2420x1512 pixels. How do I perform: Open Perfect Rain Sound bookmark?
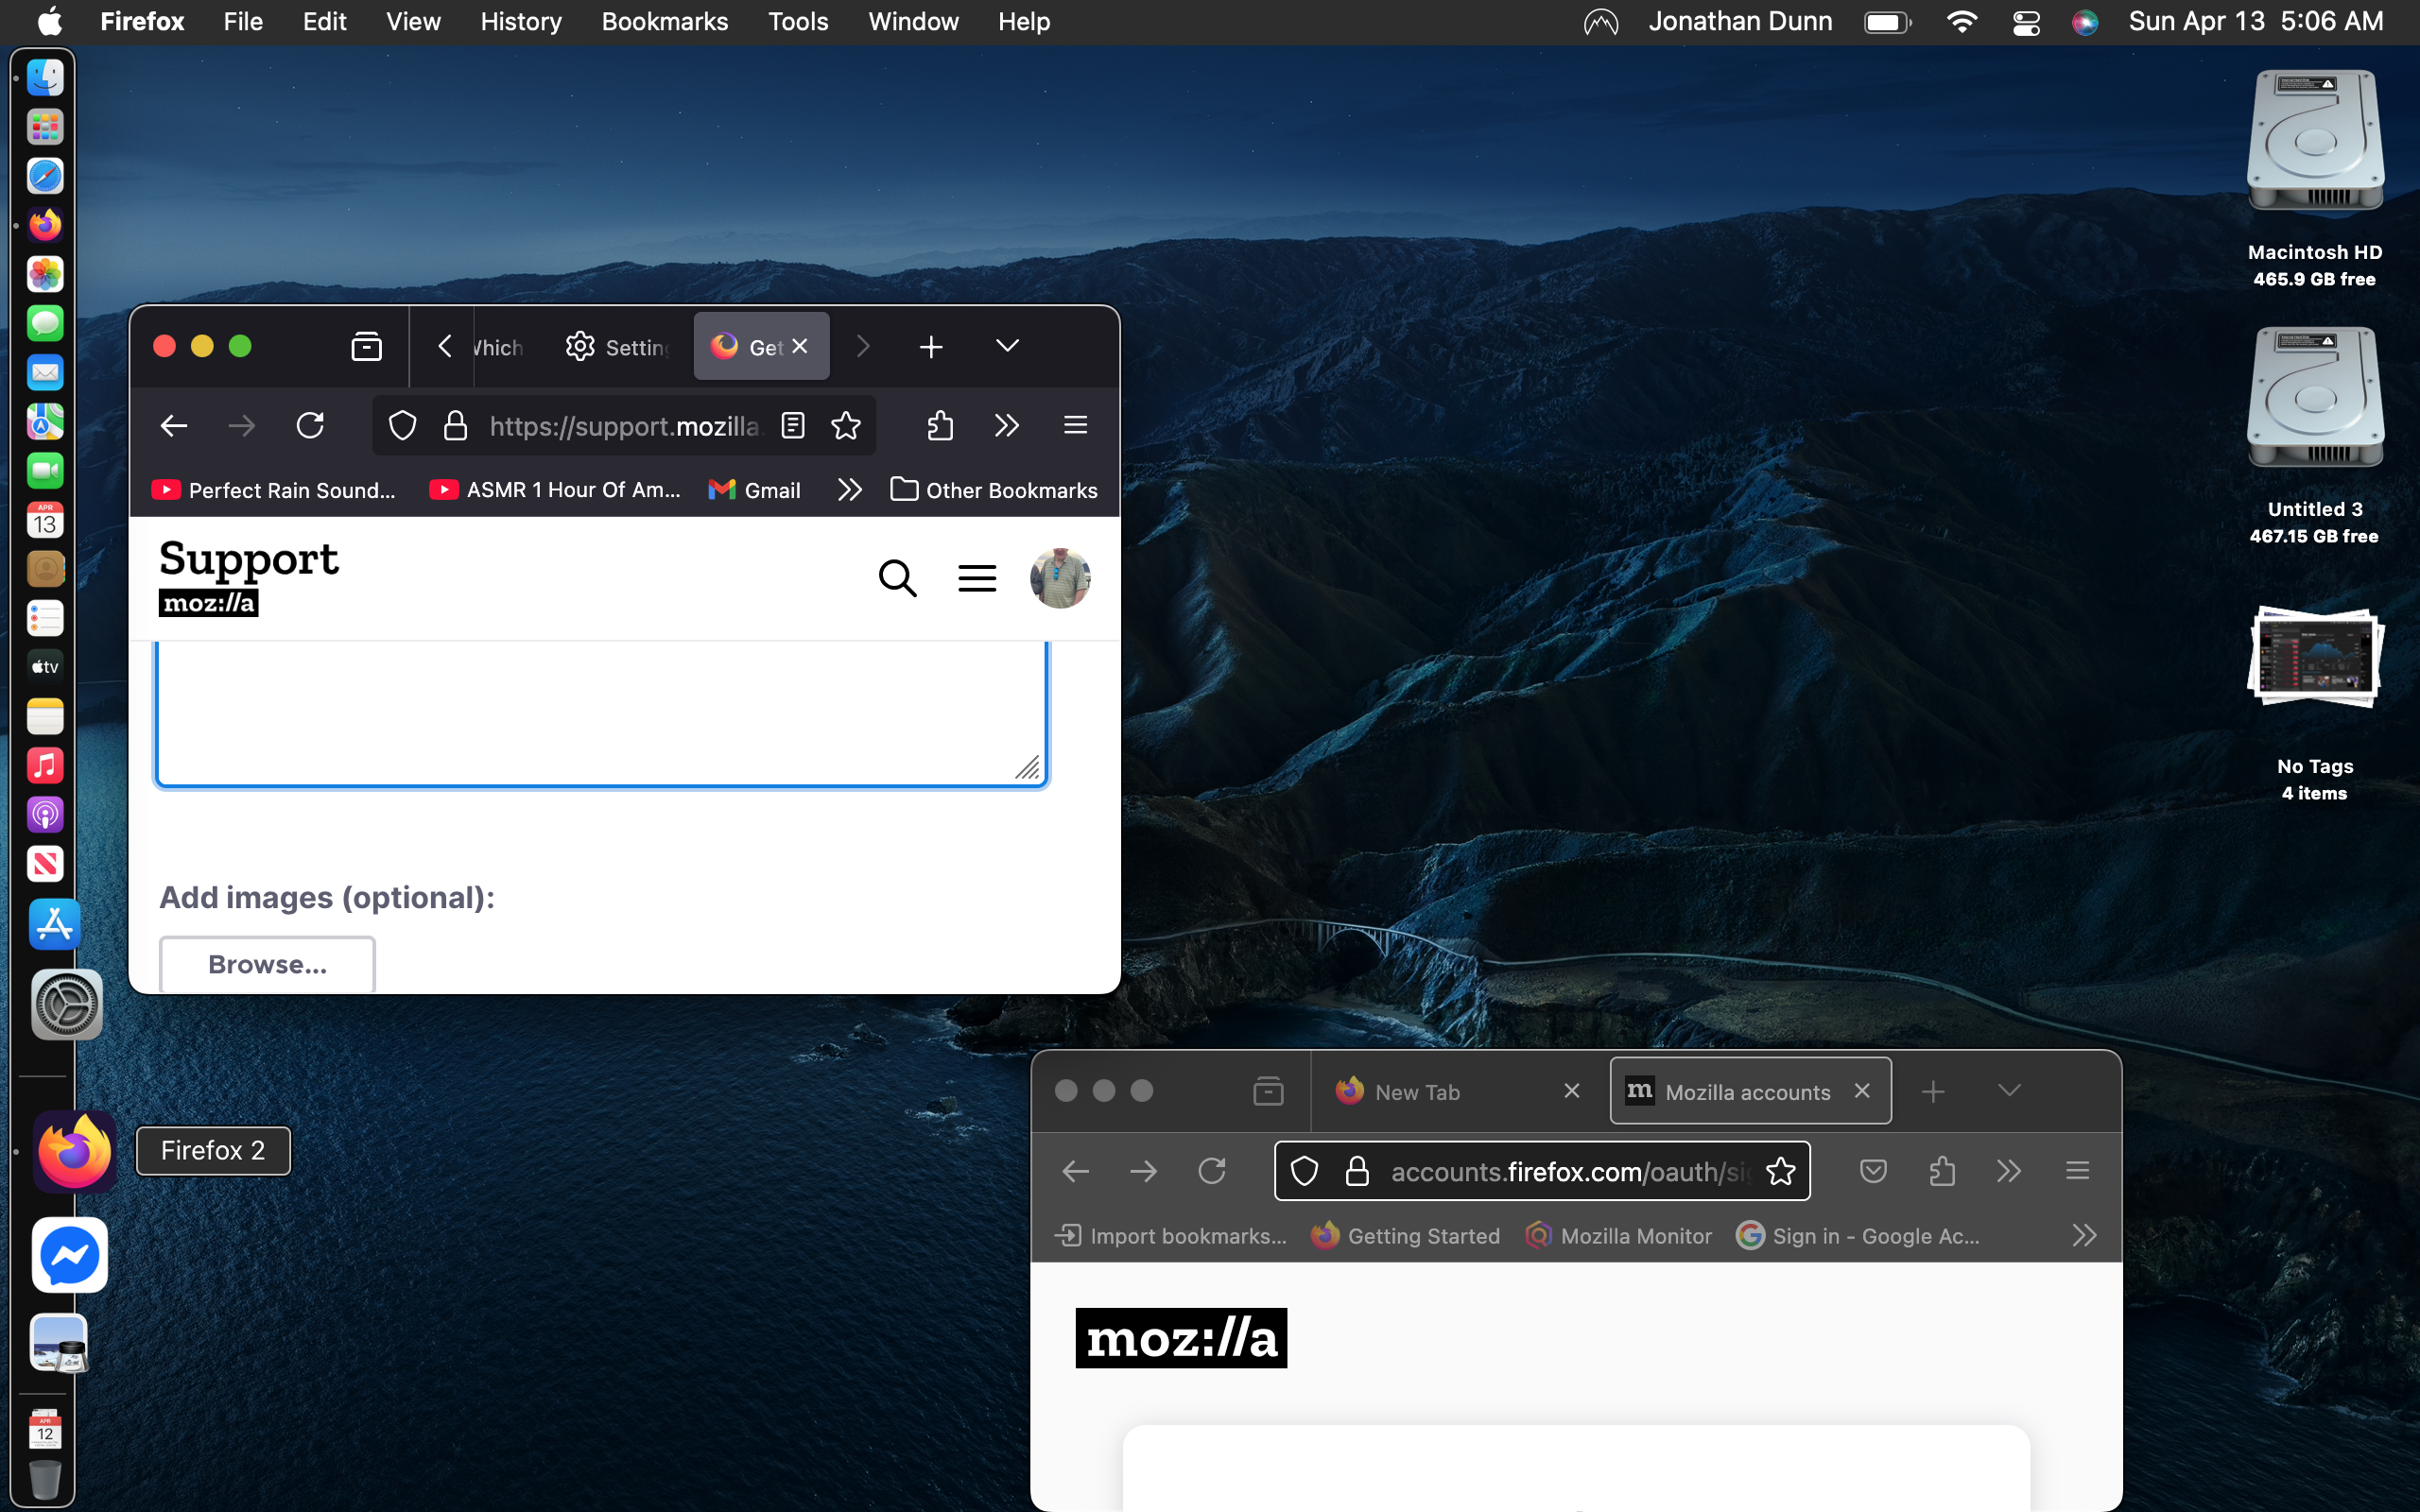pos(273,490)
